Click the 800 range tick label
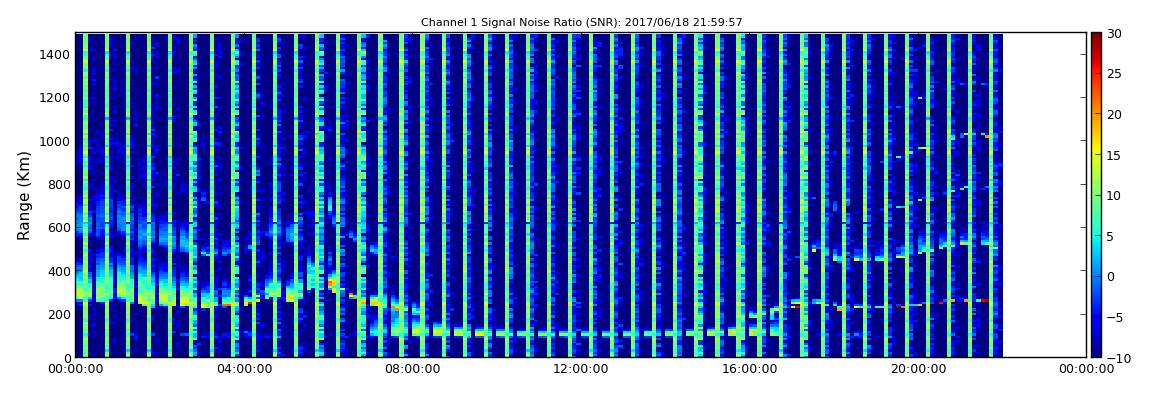 tap(60, 185)
